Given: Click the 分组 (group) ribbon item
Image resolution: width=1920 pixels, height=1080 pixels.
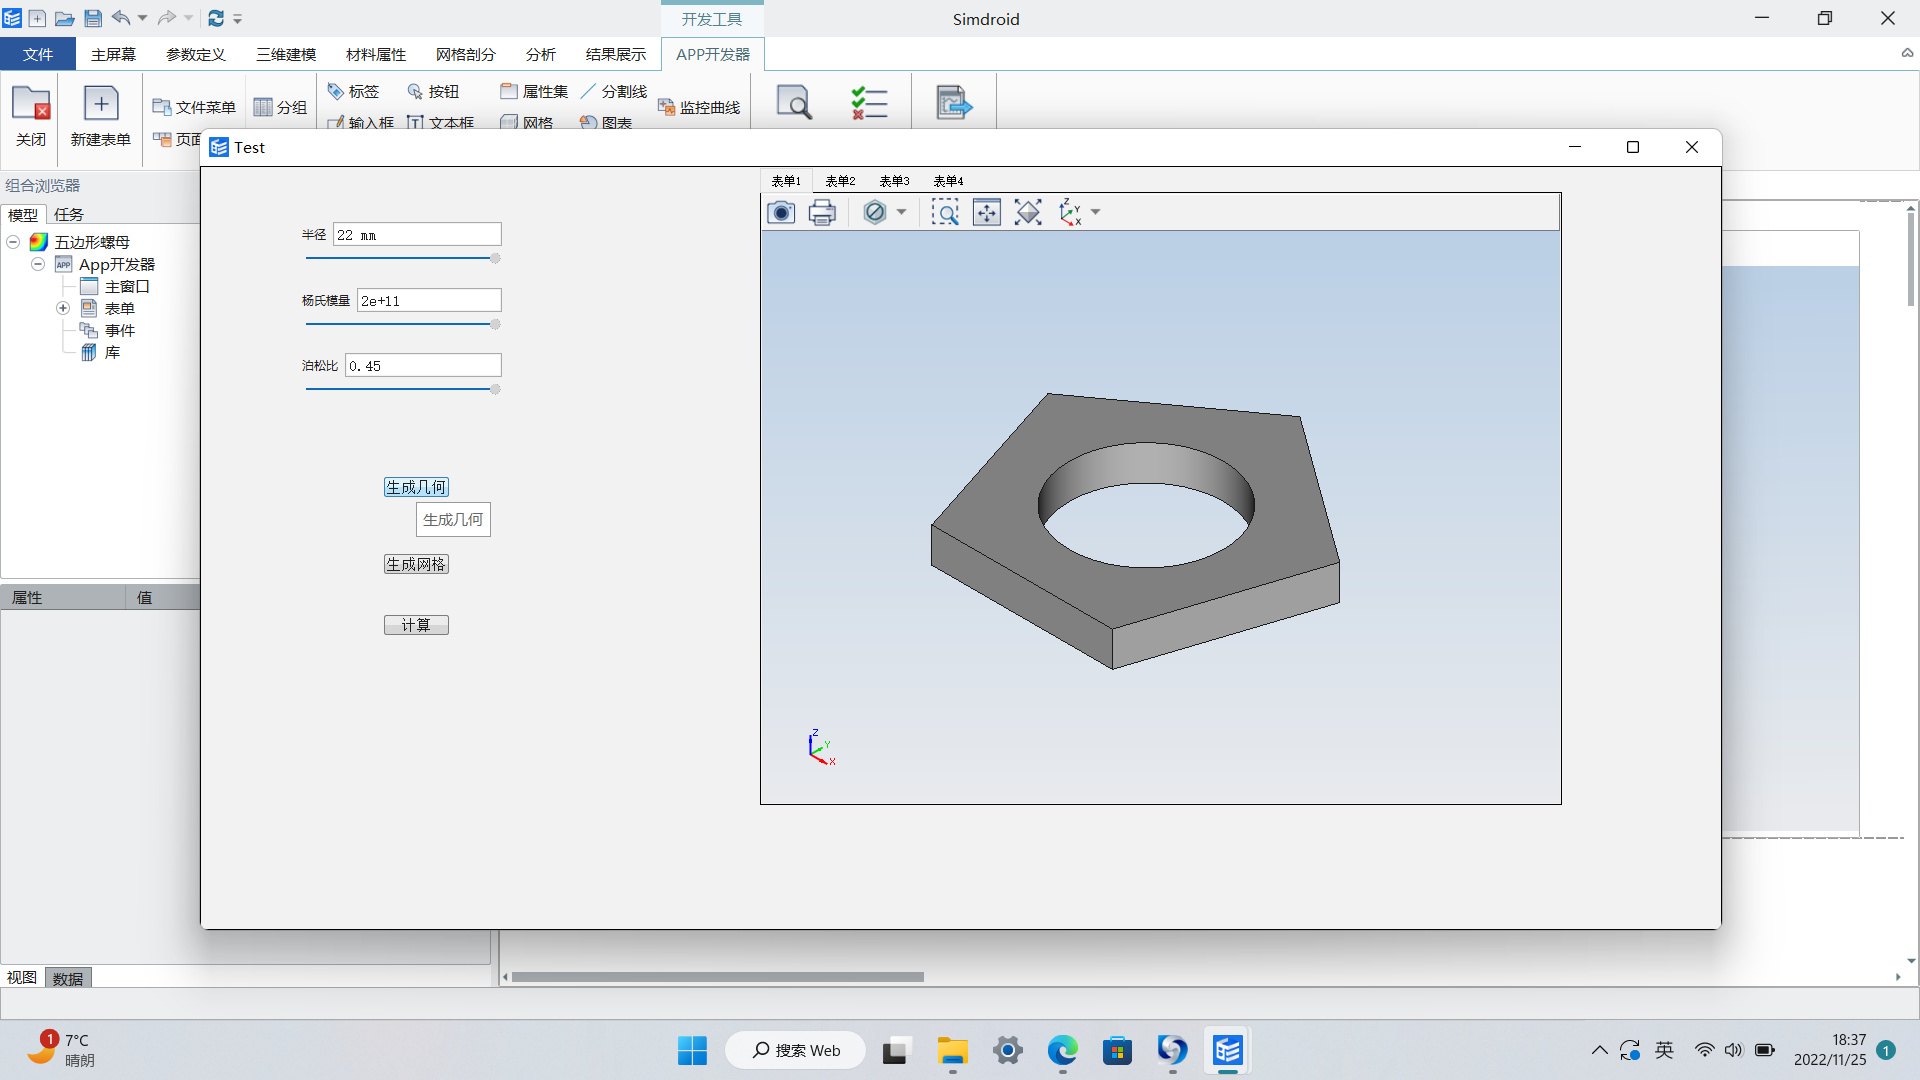Looking at the screenshot, I should pyautogui.click(x=280, y=107).
